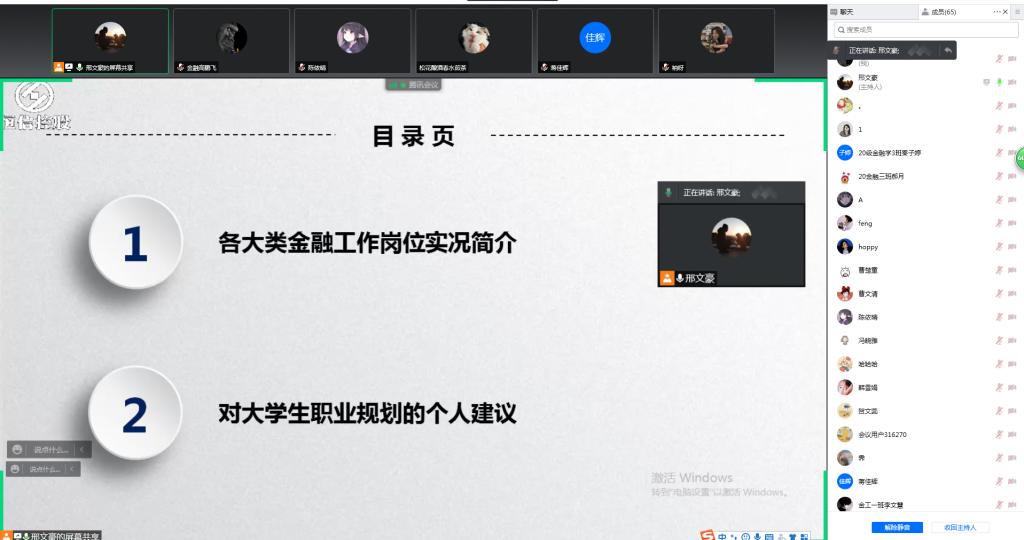The height and width of the screenshot is (540, 1024).
Task: Toggle camera for member 寿佳辉
Action: (x=1012, y=482)
